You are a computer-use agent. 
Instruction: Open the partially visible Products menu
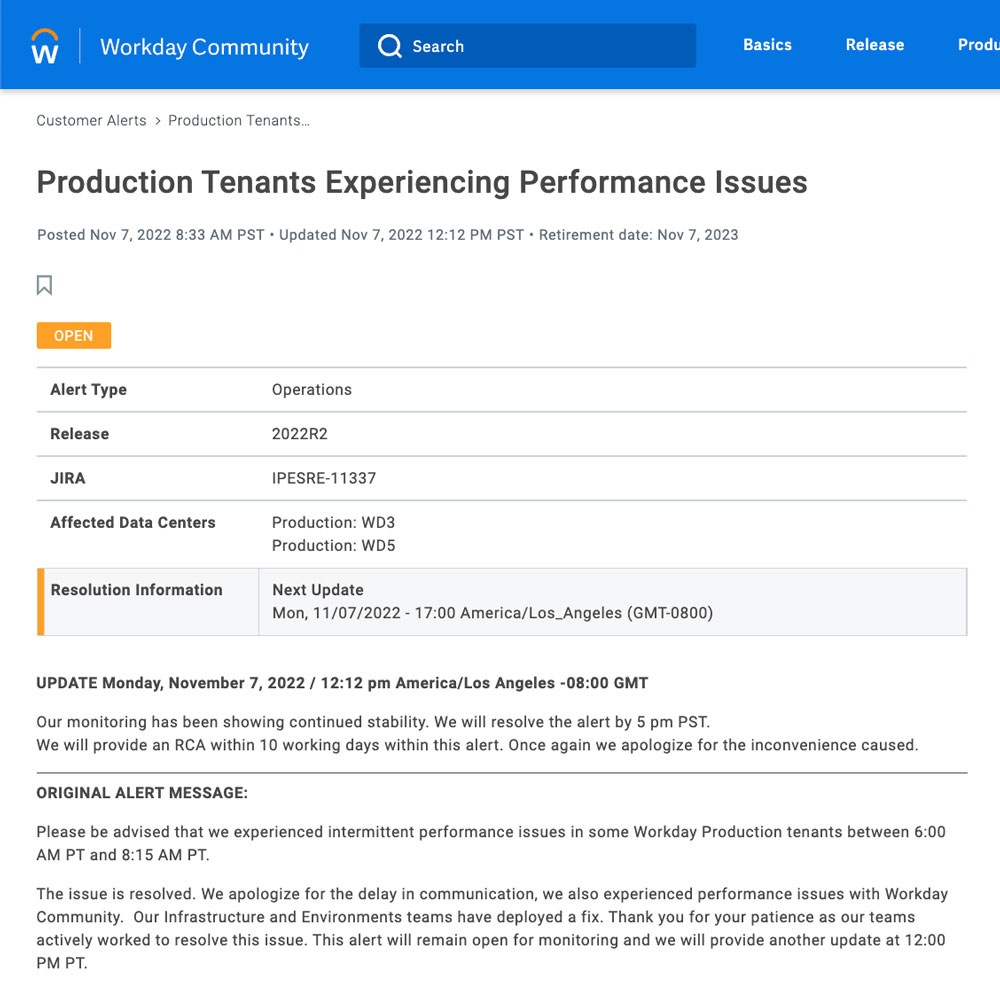978,45
